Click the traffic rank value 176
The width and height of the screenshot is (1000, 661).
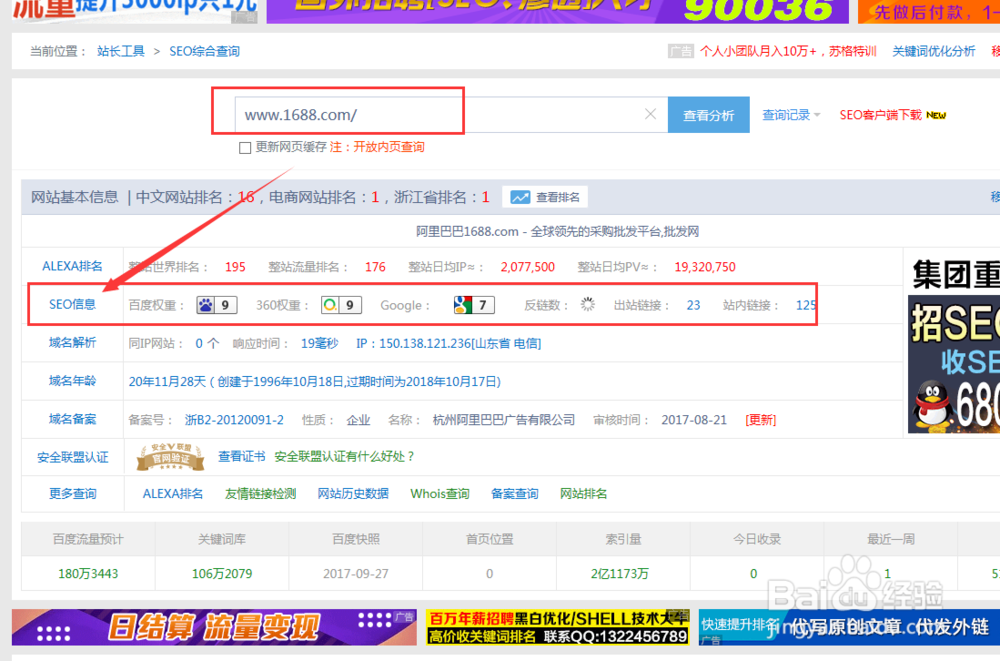tap(375, 267)
